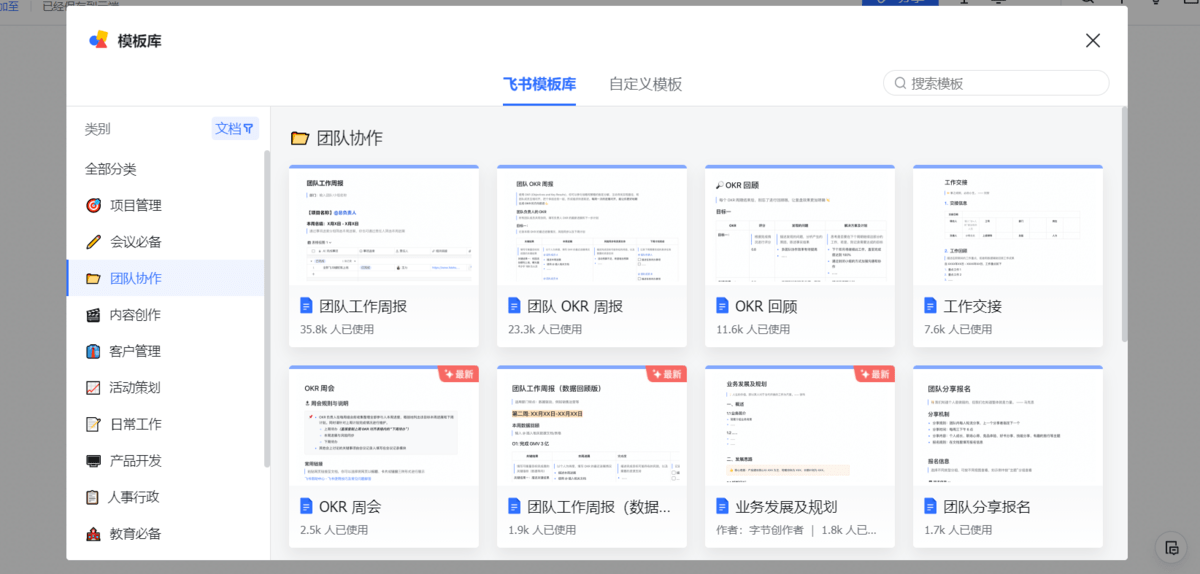Viewport: 1200px width, 574px height.
Task: Click the 团队工作周报（数据… template title
Action: (x=598, y=507)
